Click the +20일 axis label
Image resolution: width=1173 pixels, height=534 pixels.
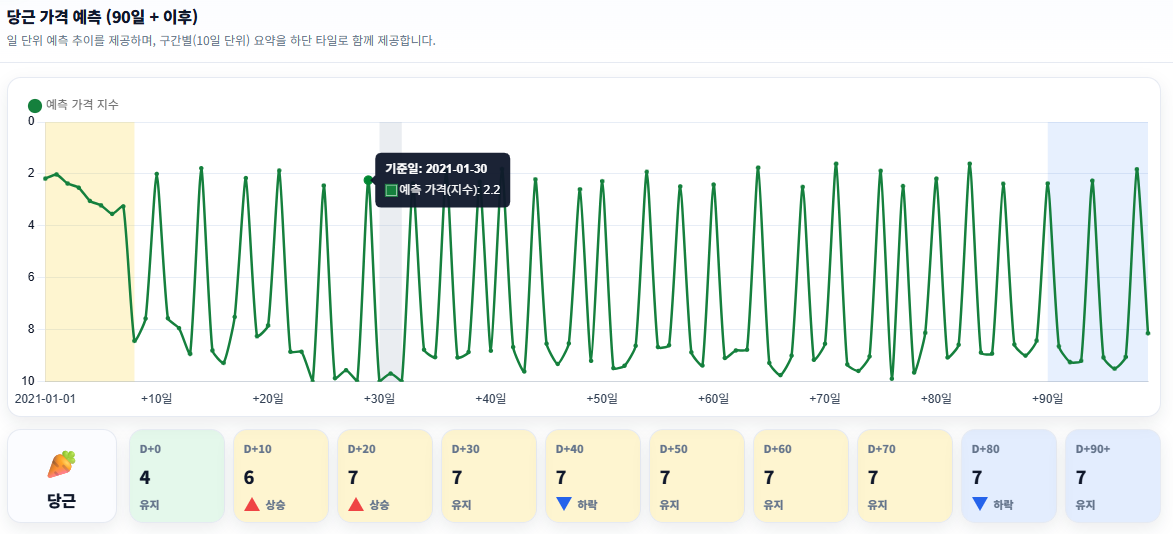268,399
